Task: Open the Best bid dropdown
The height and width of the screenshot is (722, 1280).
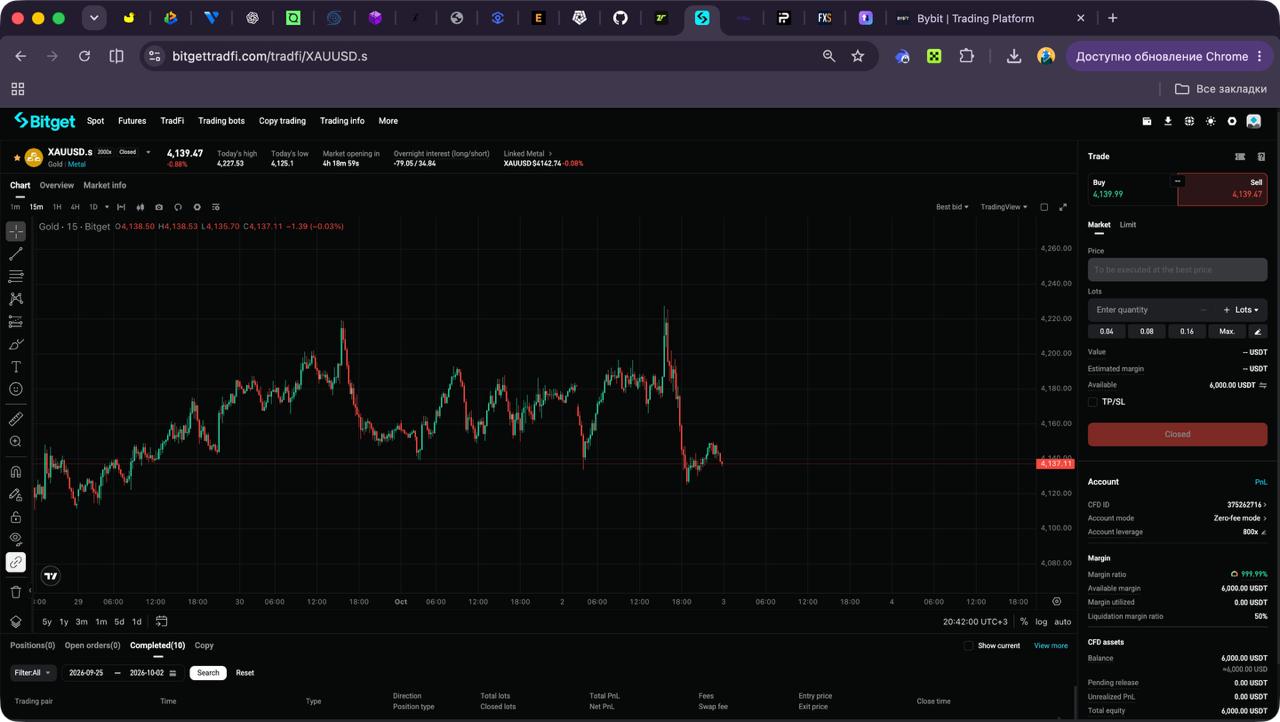Action: pyautogui.click(x=952, y=207)
